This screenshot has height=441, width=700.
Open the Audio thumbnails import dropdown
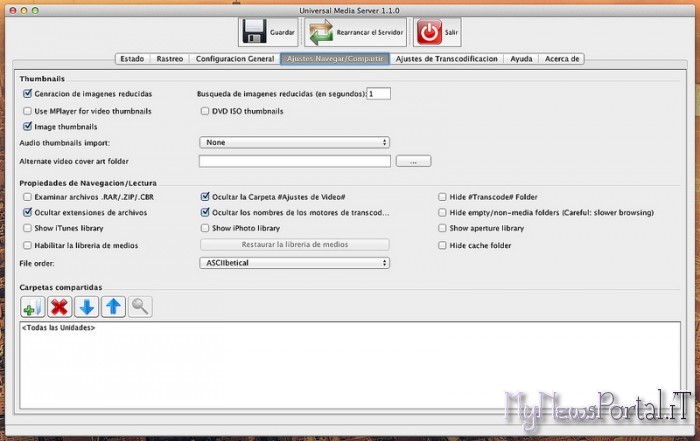295,142
